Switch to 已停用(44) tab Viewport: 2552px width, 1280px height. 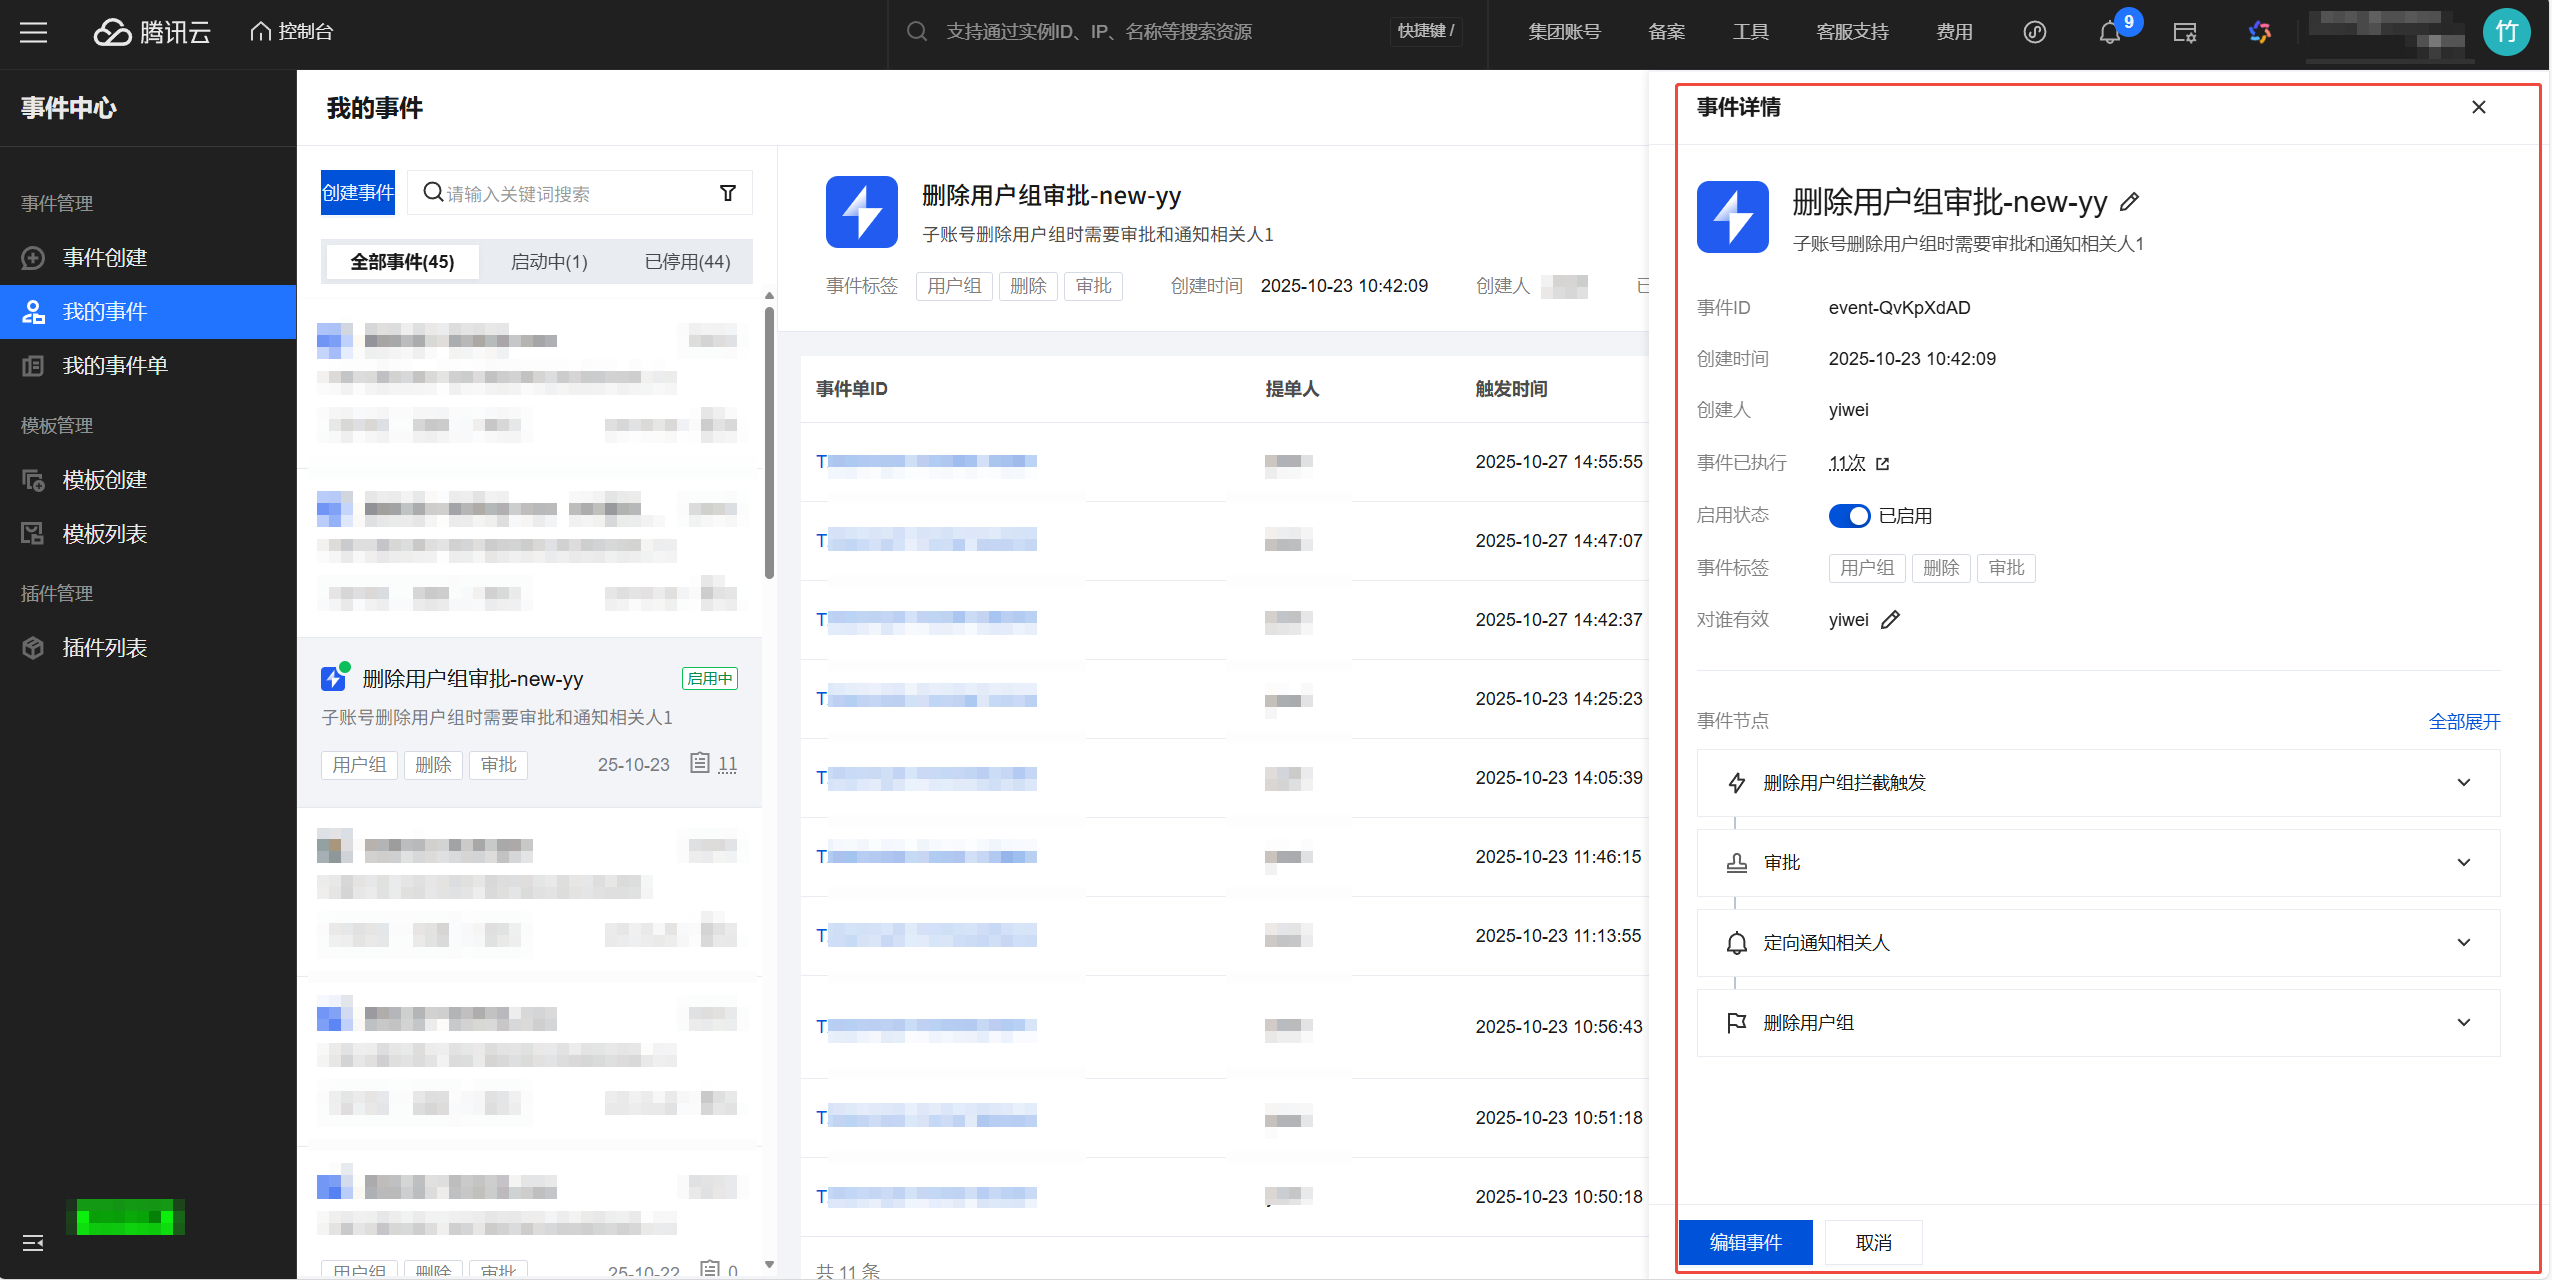687,262
